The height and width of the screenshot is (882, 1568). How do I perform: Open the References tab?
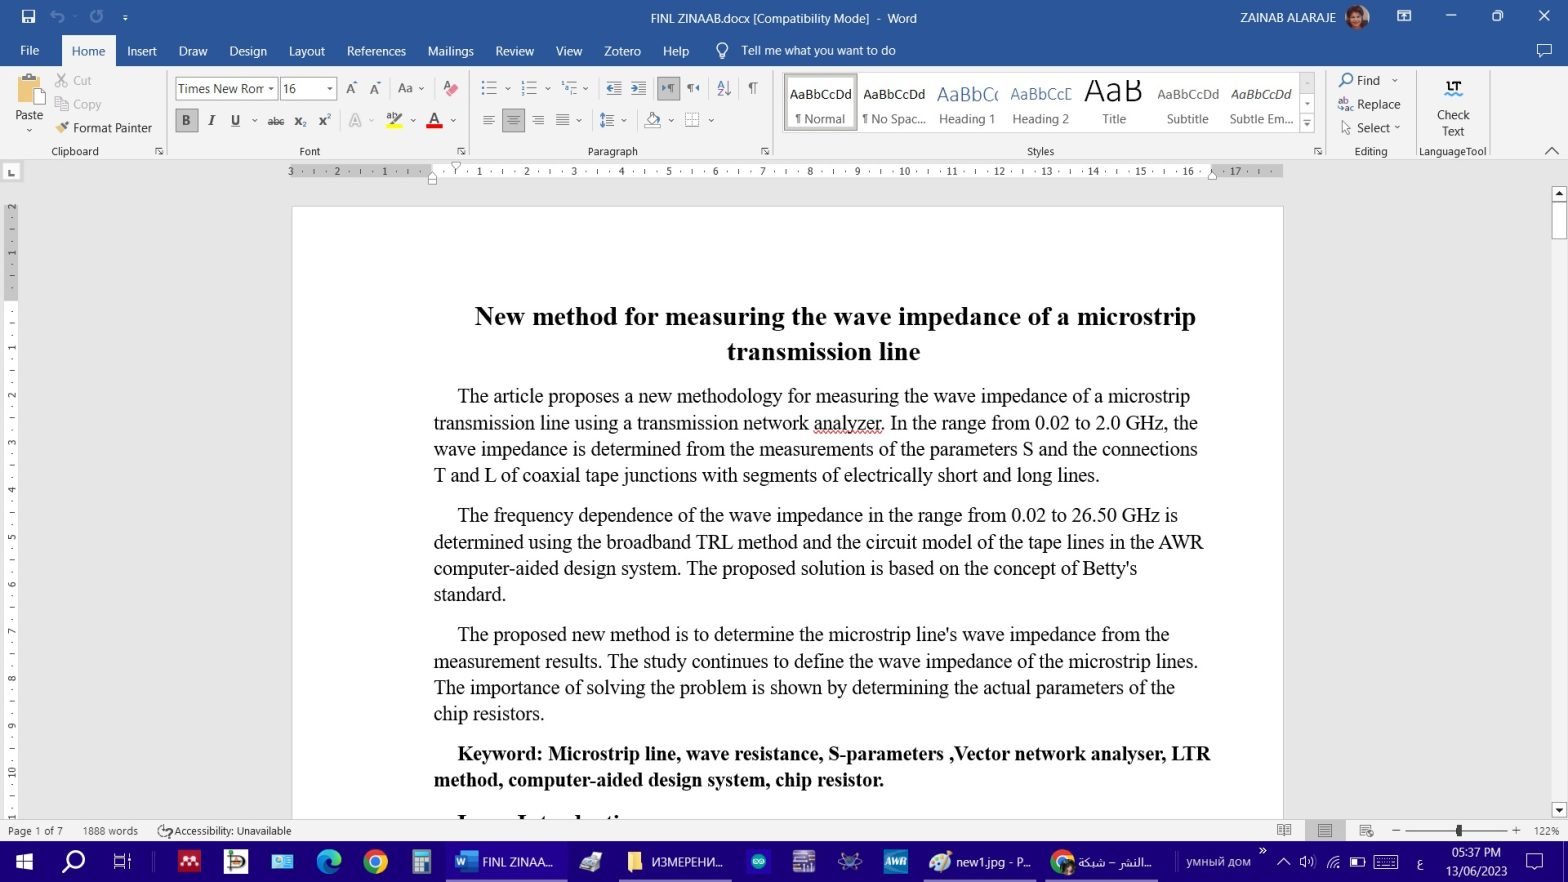coord(376,51)
